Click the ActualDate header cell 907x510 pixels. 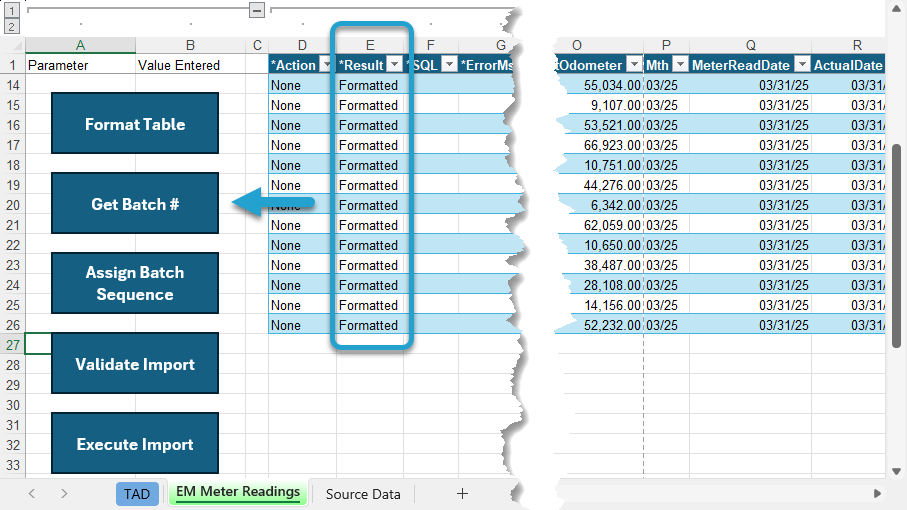pos(848,65)
